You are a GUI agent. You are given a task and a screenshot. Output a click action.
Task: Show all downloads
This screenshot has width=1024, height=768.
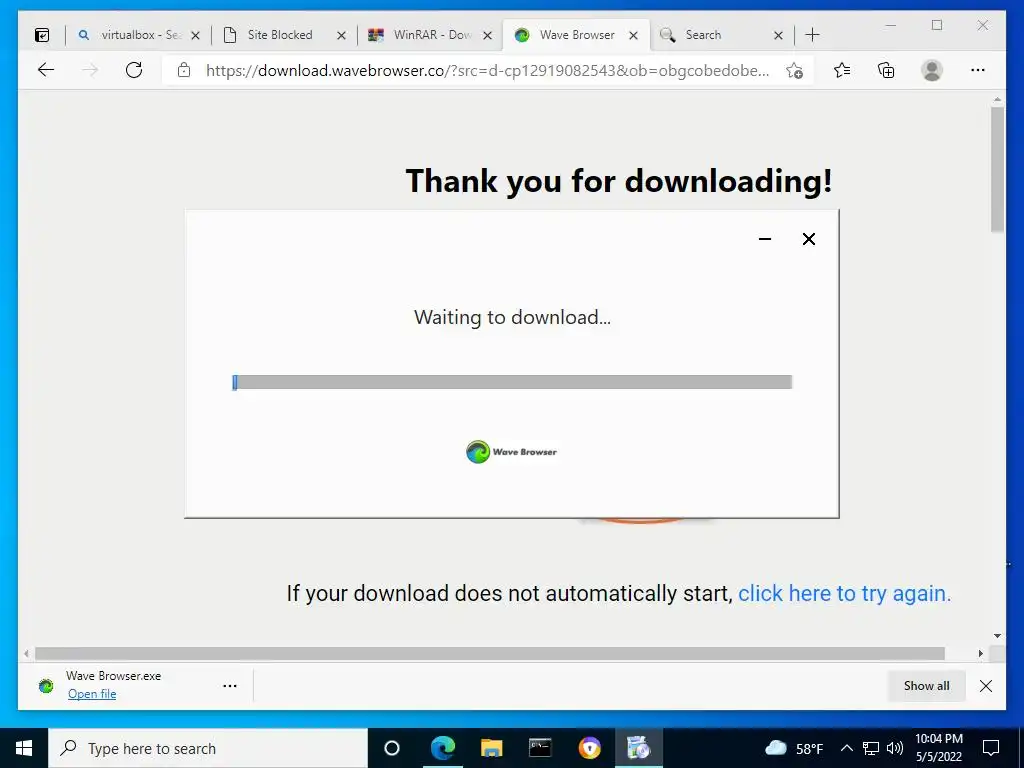coord(927,686)
